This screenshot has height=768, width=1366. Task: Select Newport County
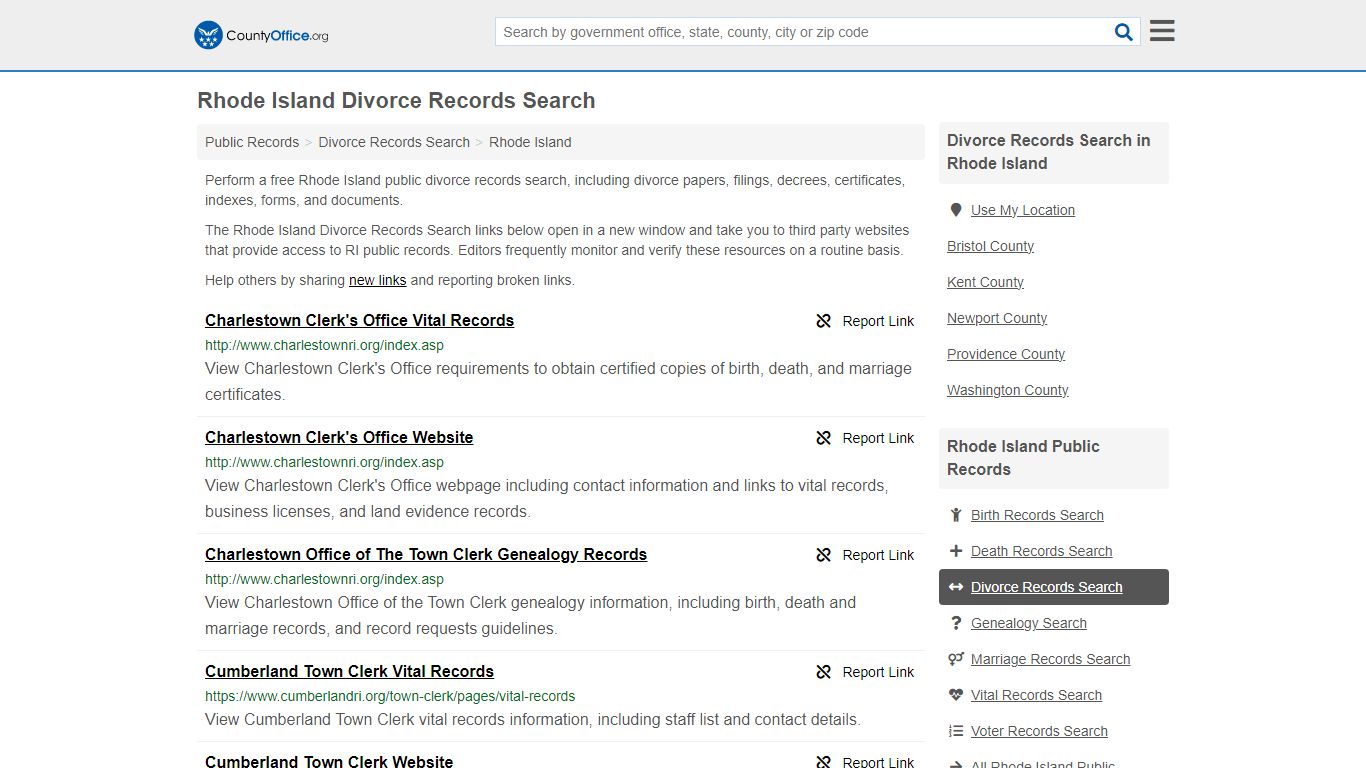click(997, 318)
